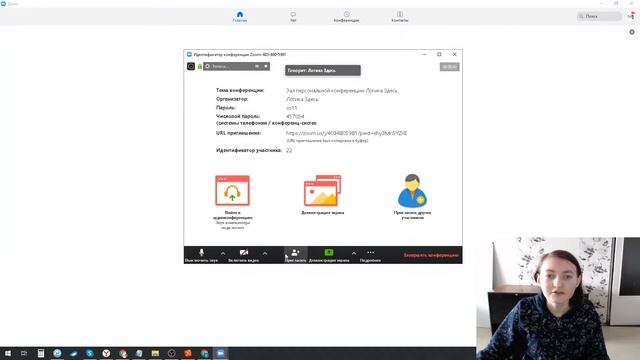This screenshot has width=640, height=360.
Task: Stop the recording in the recording bar
Action: pos(266,66)
